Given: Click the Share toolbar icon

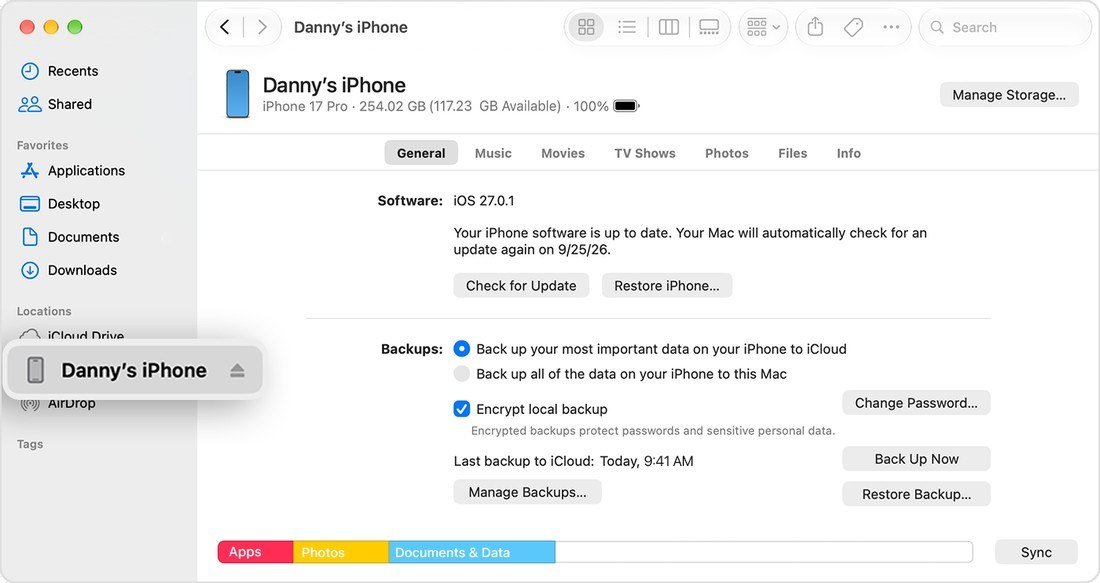Looking at the screenshot, I should (x=815, y=27).
